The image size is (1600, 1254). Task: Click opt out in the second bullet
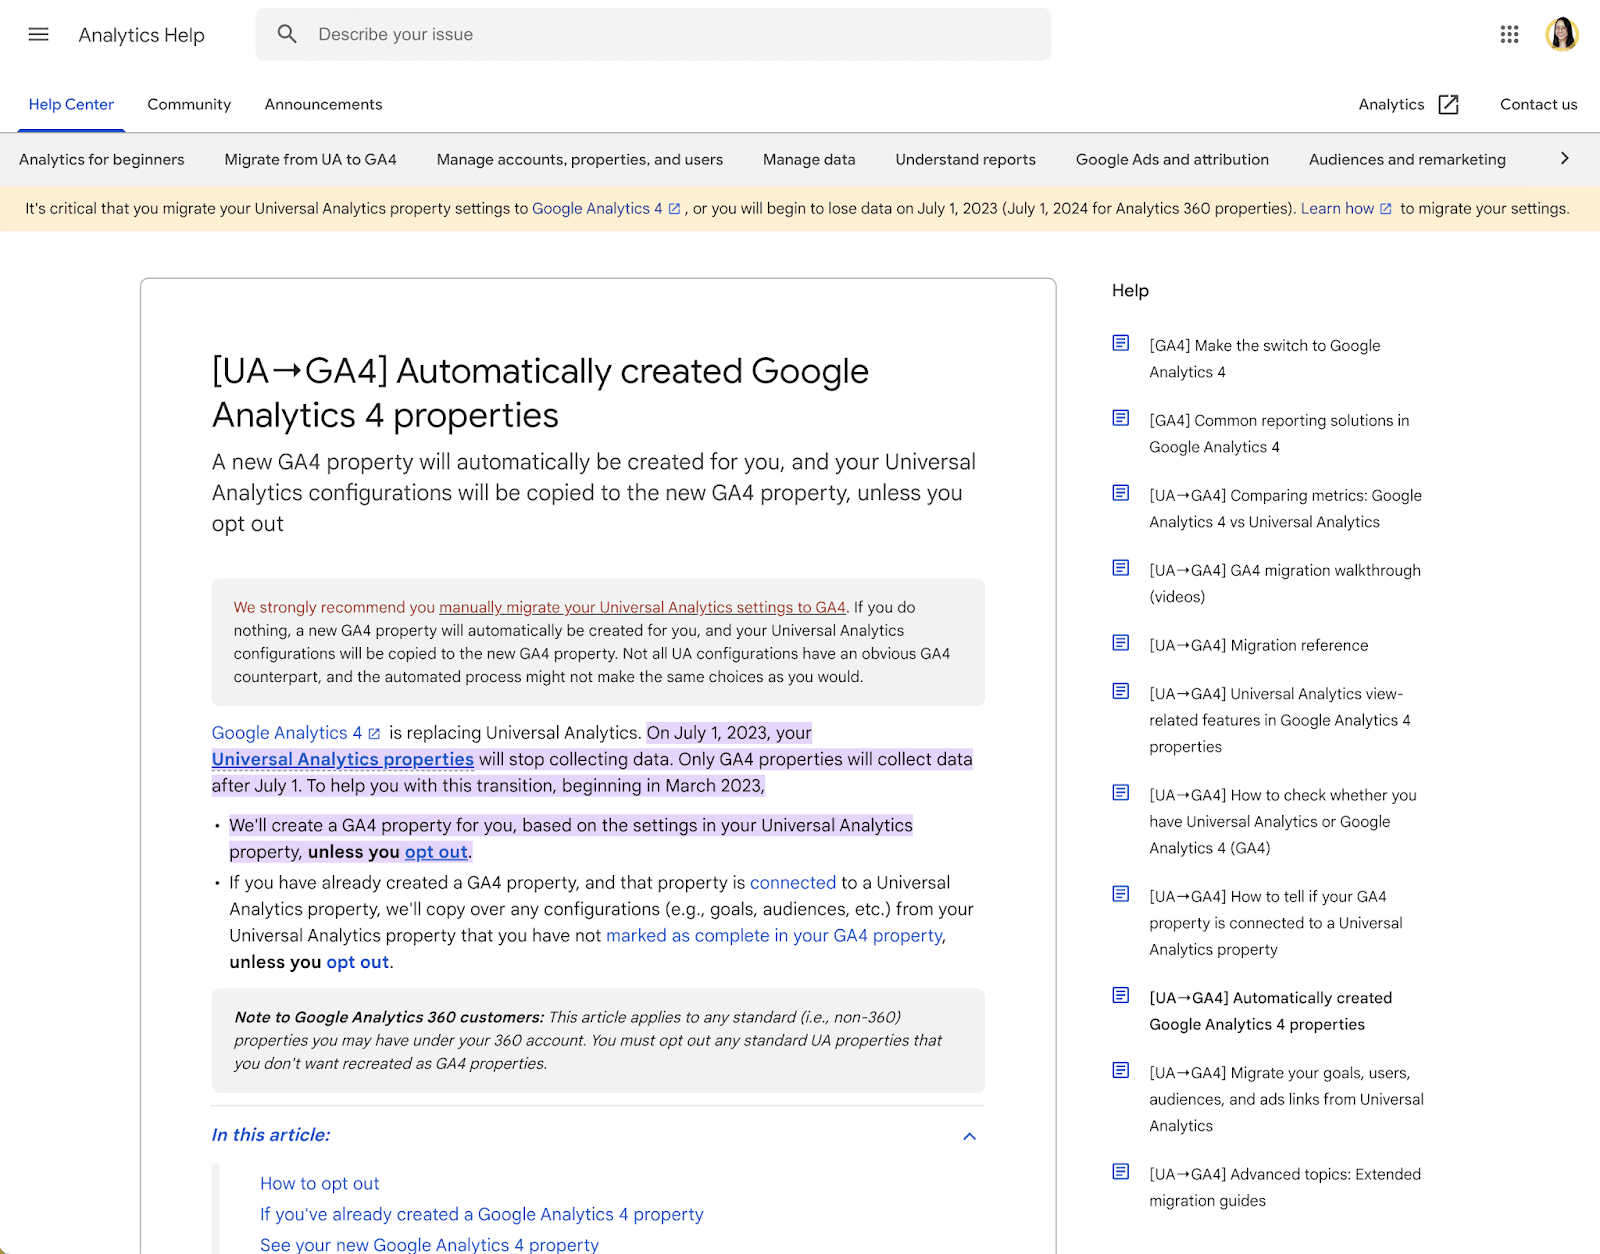(358, 962)
